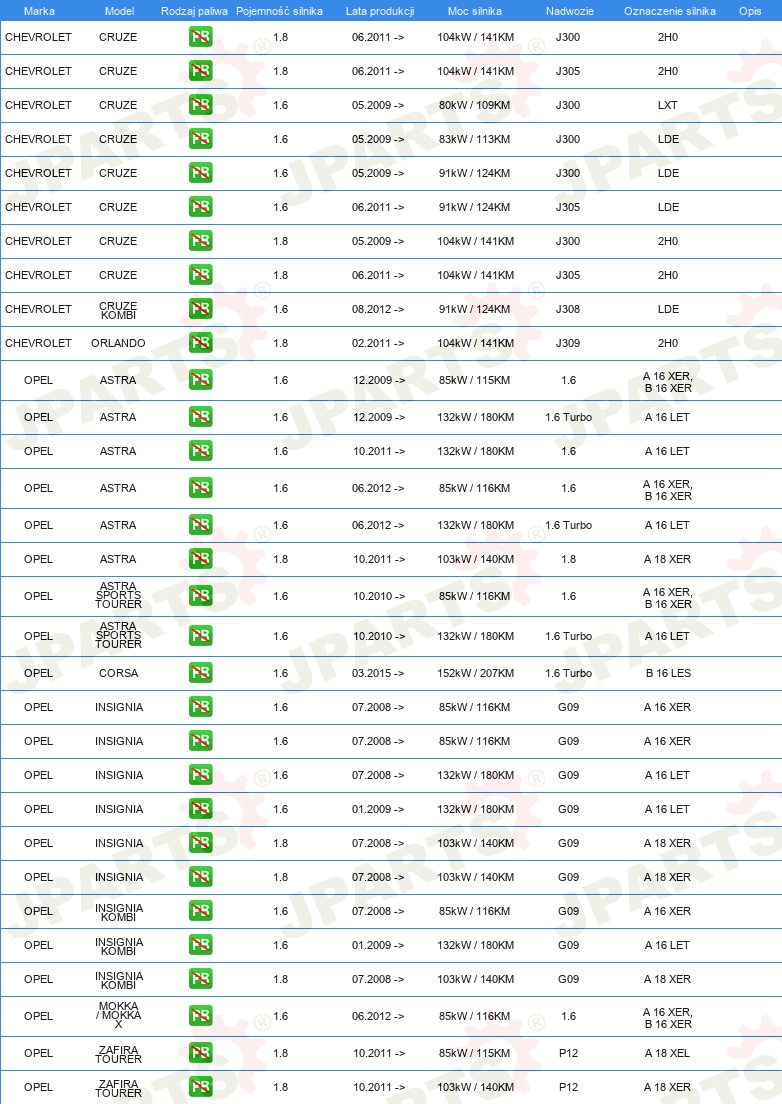Select the A 18 XEL engine code cell
782x1104 pixels.
coord(667,1053)
